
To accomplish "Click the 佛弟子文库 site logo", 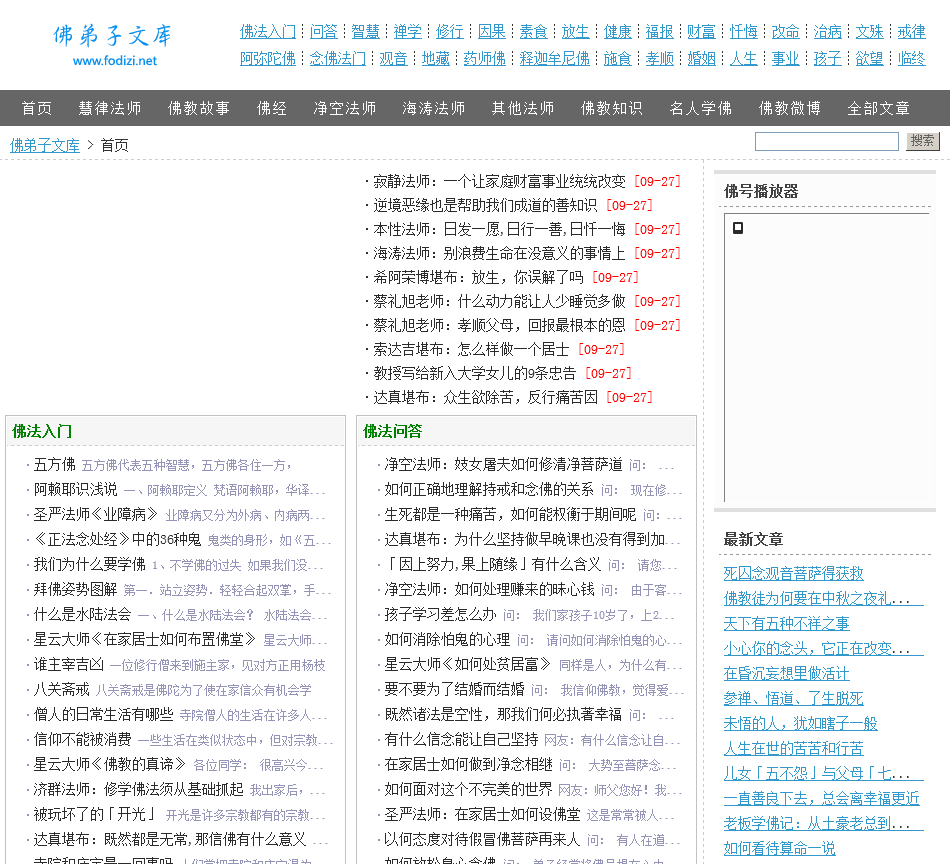I will pos(114,45).
